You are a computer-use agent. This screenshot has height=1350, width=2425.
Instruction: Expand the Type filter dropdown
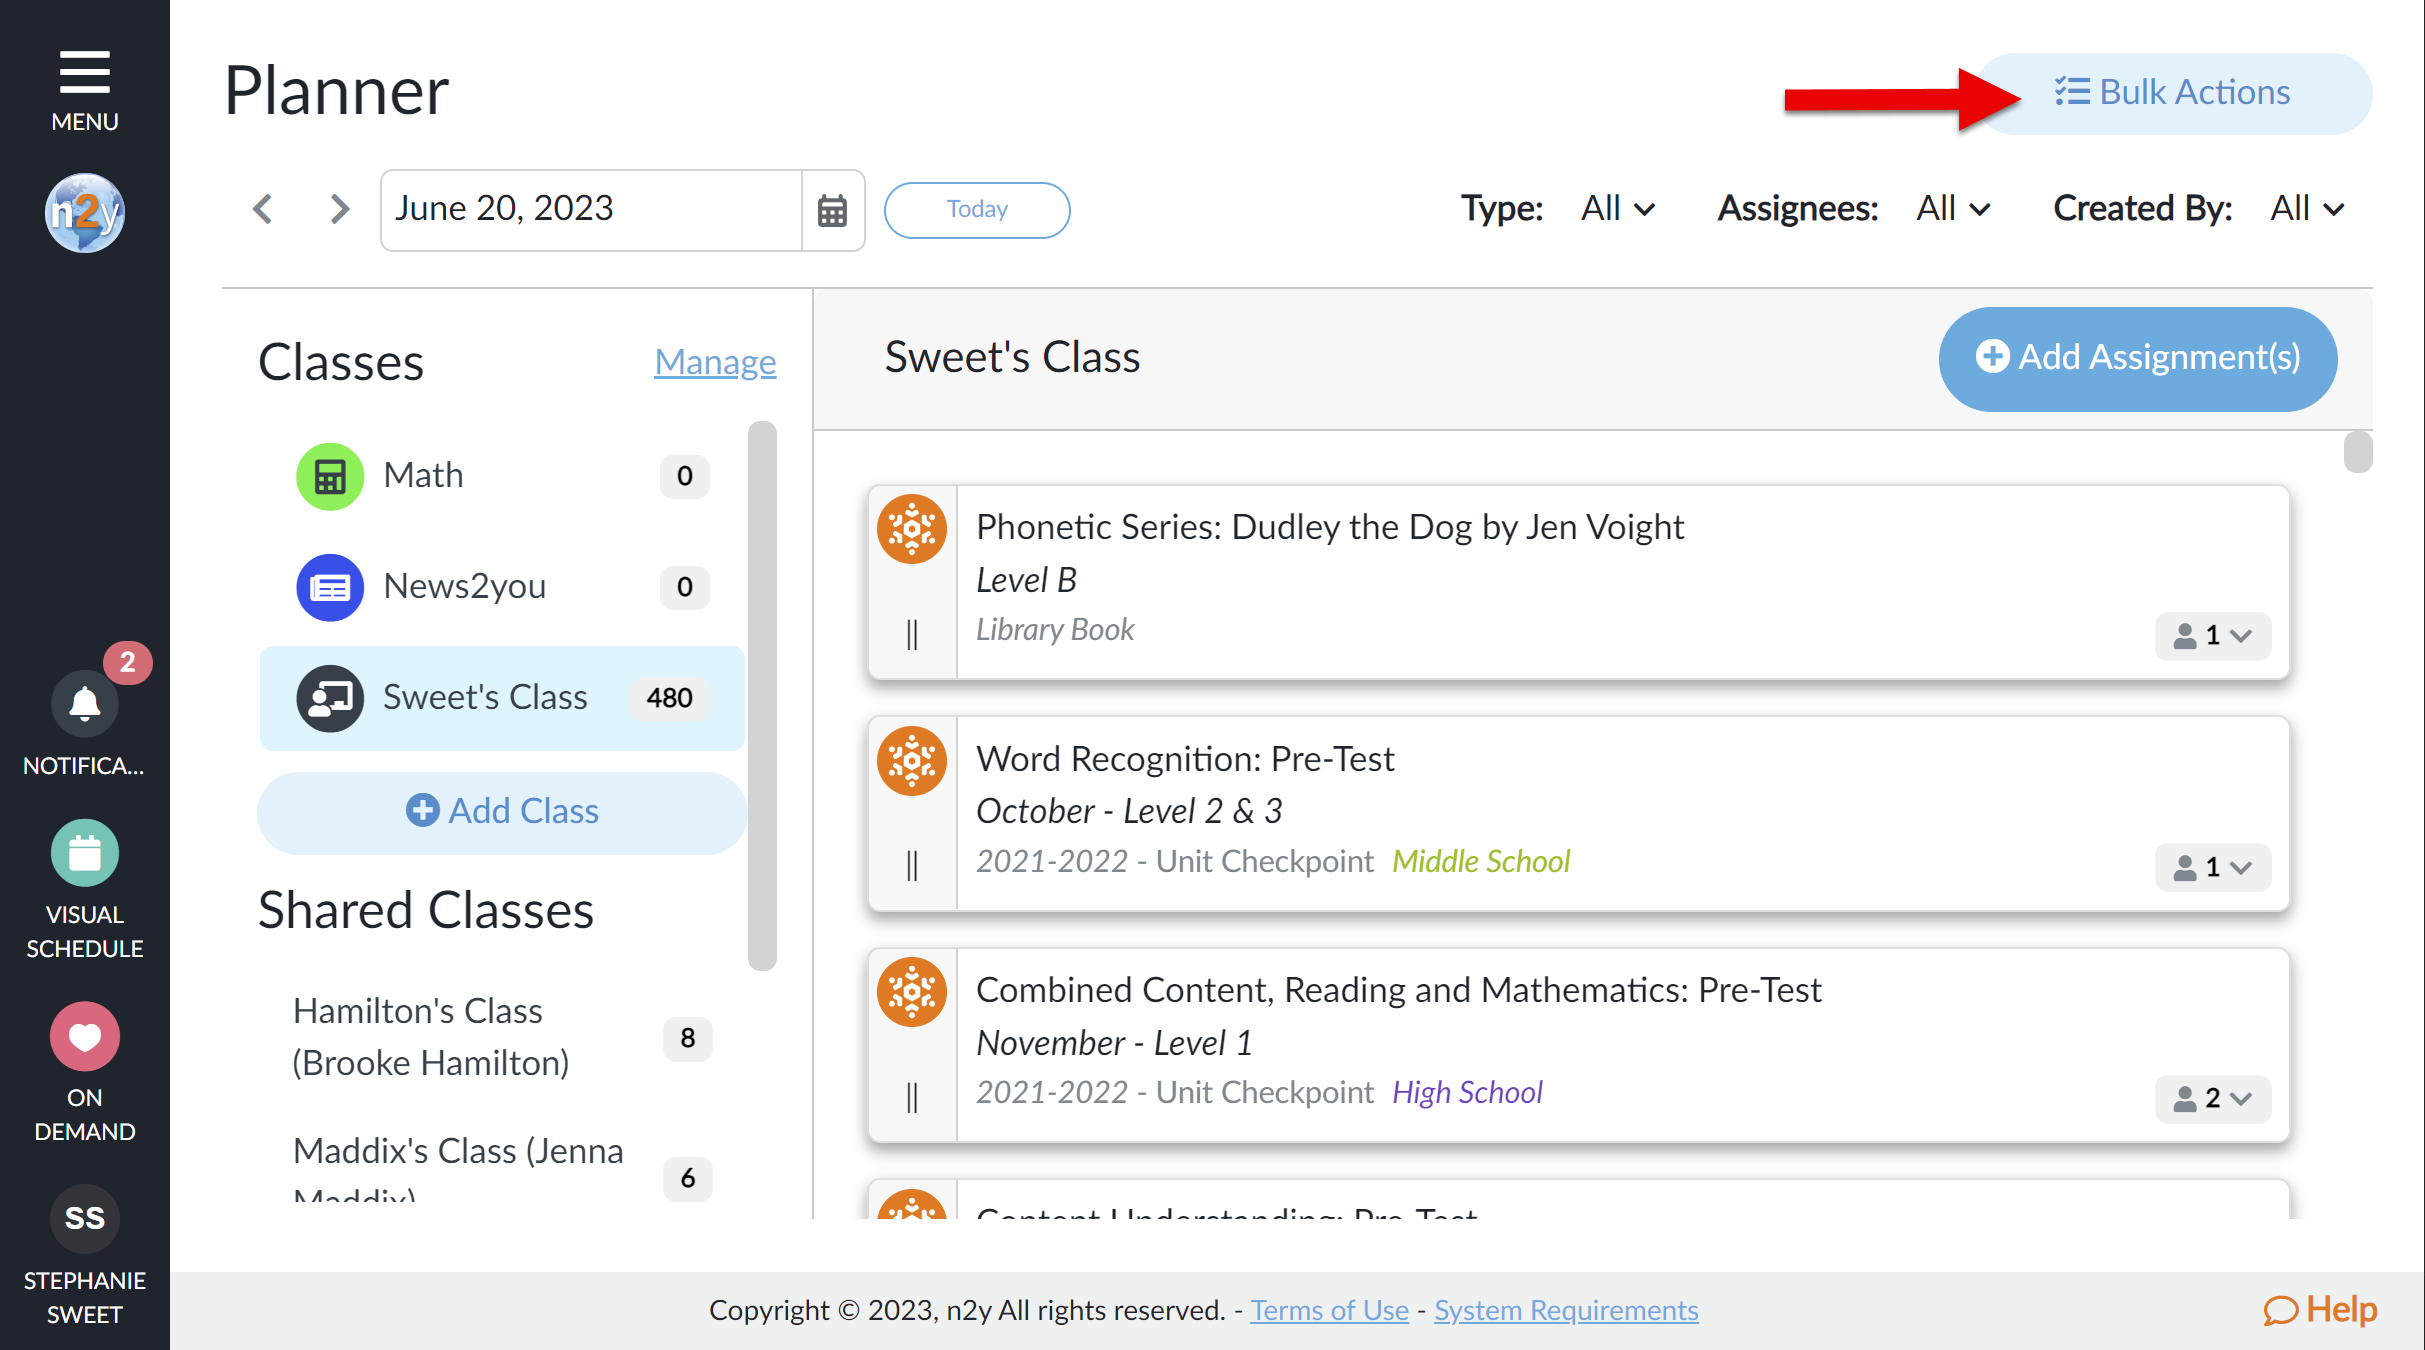click(x=1617, y=209)
